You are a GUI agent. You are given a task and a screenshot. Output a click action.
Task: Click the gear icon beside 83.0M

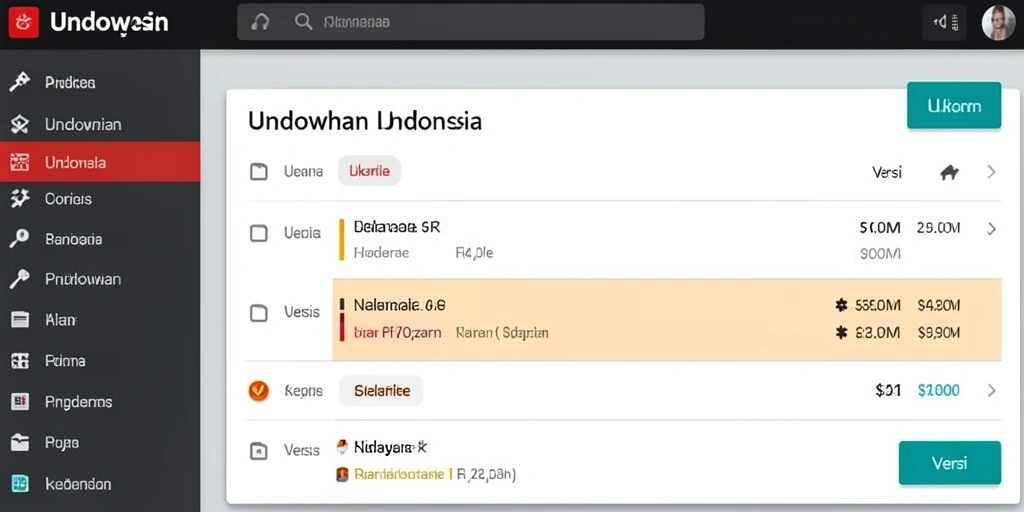(842, 333)
